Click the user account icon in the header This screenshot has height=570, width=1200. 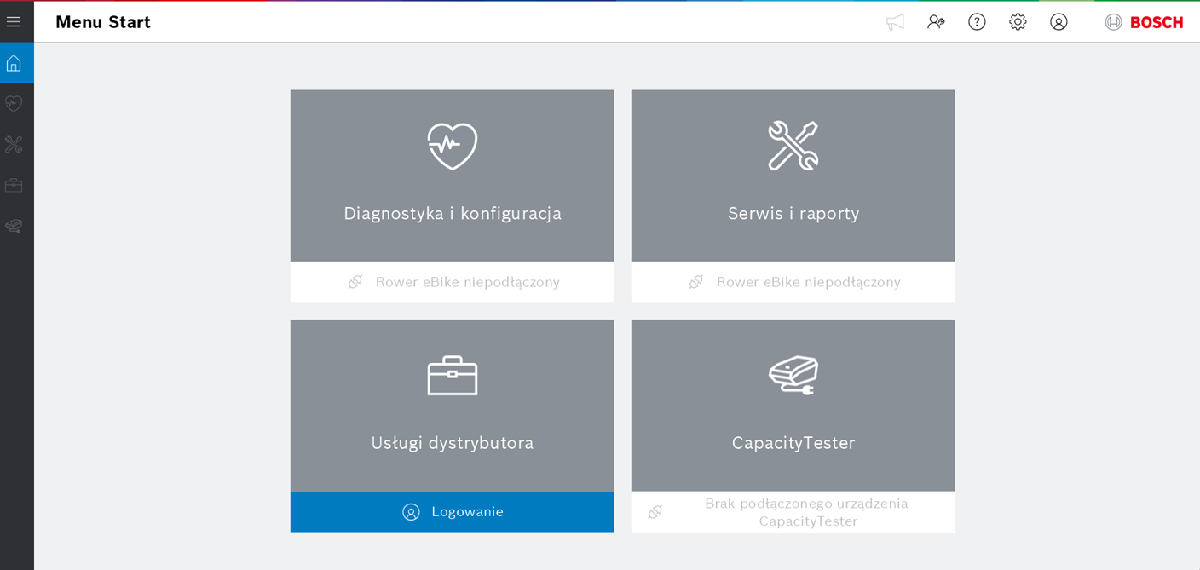pyautogui.click(x=1059, y=22)
